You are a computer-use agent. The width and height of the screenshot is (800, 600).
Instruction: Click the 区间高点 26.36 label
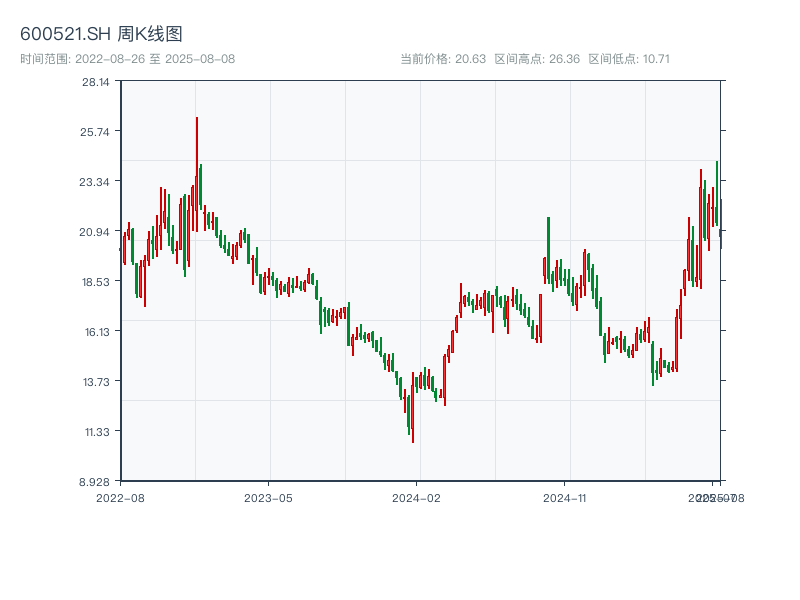click(x=537, y=59)
